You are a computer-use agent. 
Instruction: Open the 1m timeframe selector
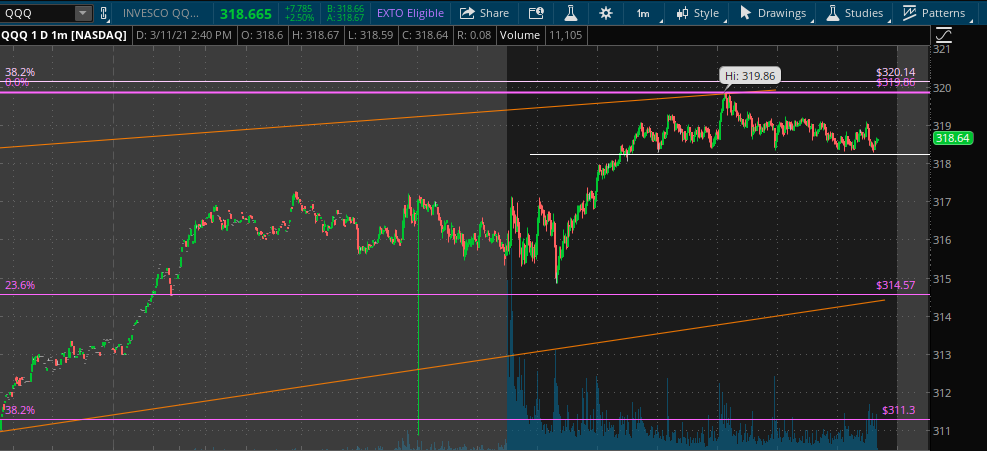[642, 13]
